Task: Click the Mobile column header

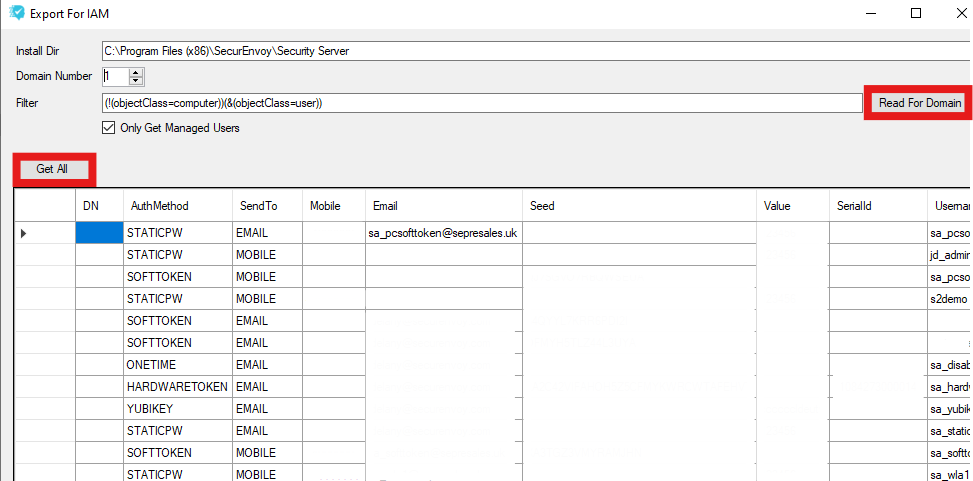Action: (x=334, y=205)
